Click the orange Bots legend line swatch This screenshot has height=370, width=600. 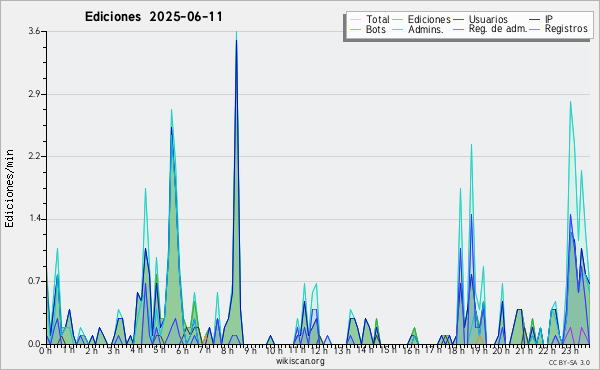355,29
